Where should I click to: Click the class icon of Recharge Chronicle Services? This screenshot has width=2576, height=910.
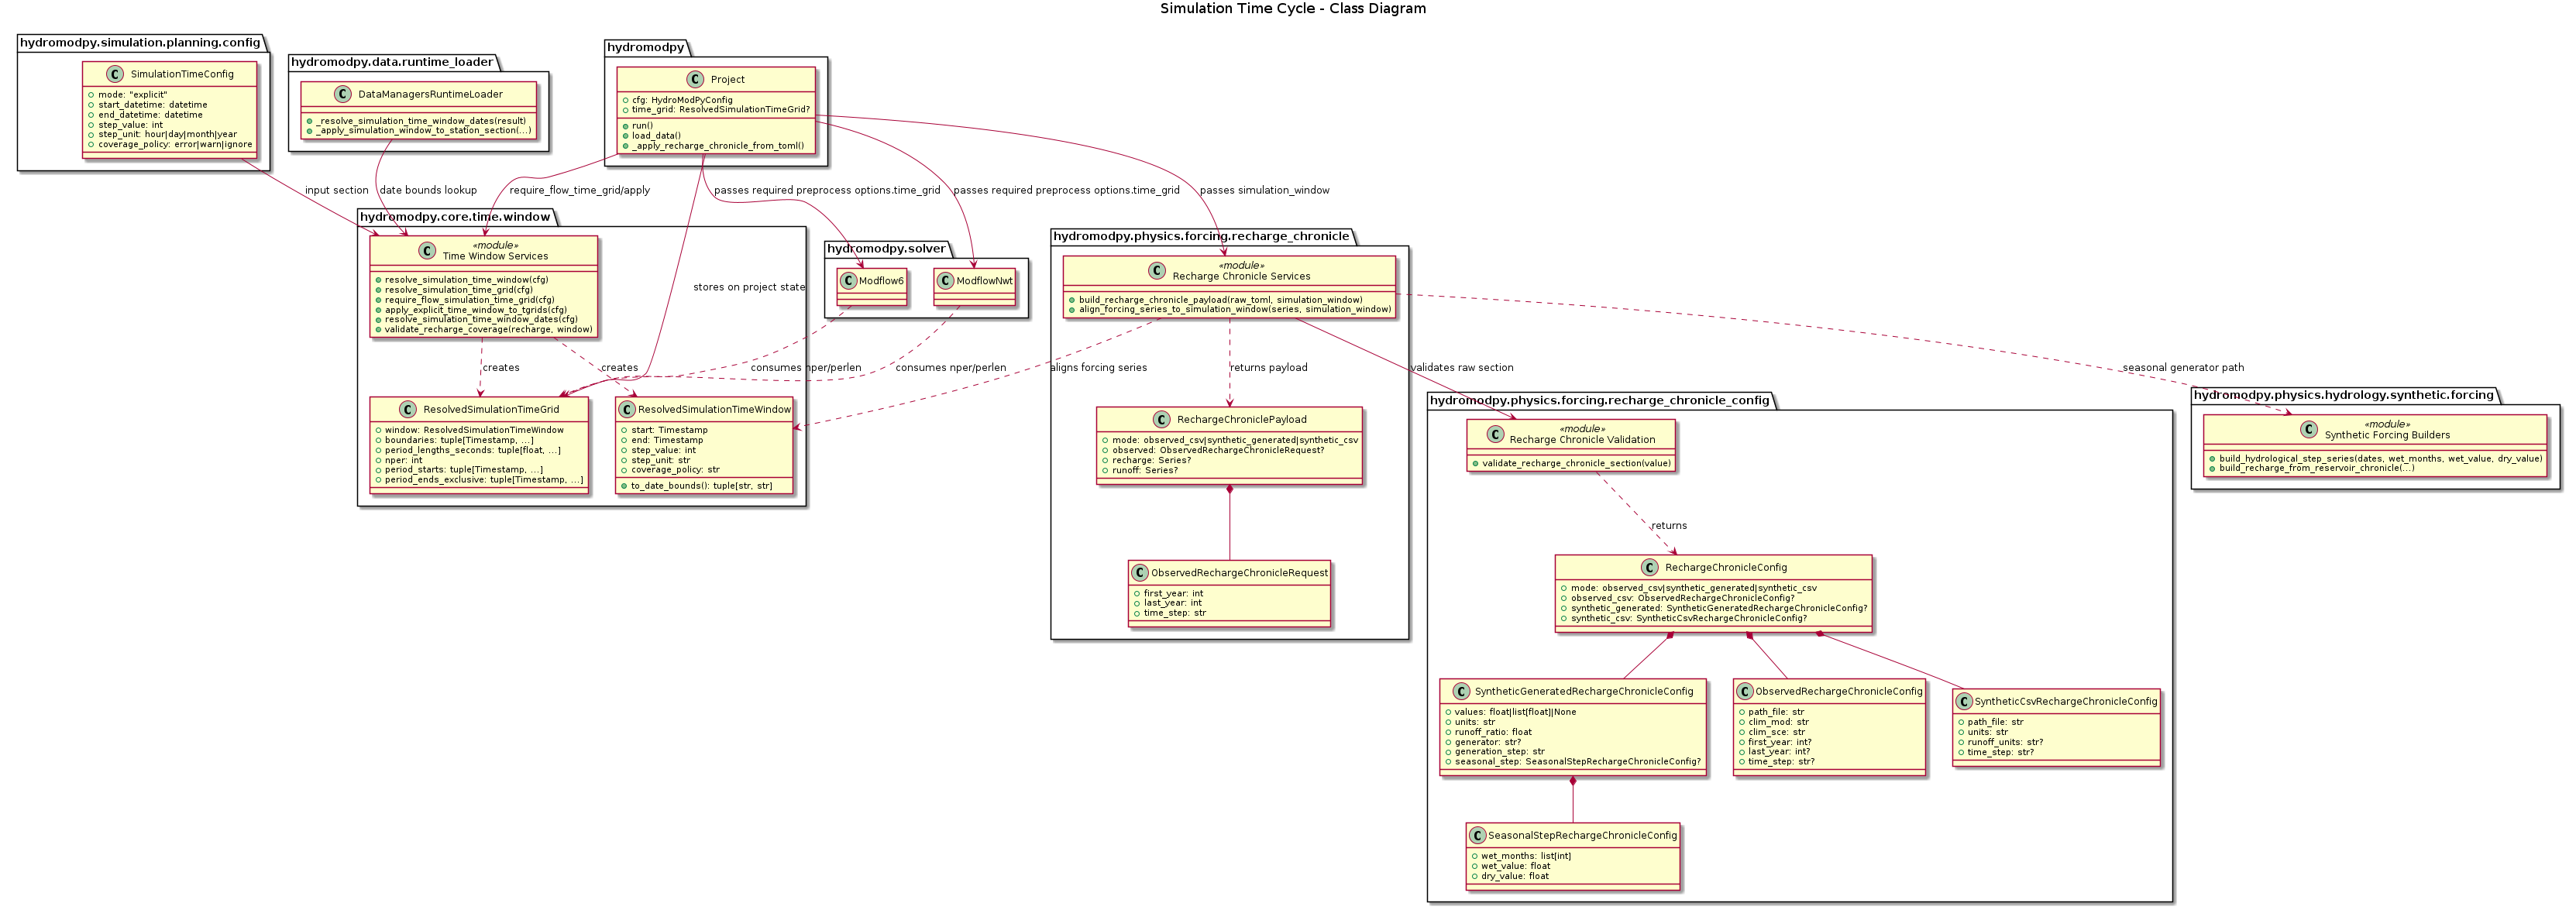[1157, 270]
